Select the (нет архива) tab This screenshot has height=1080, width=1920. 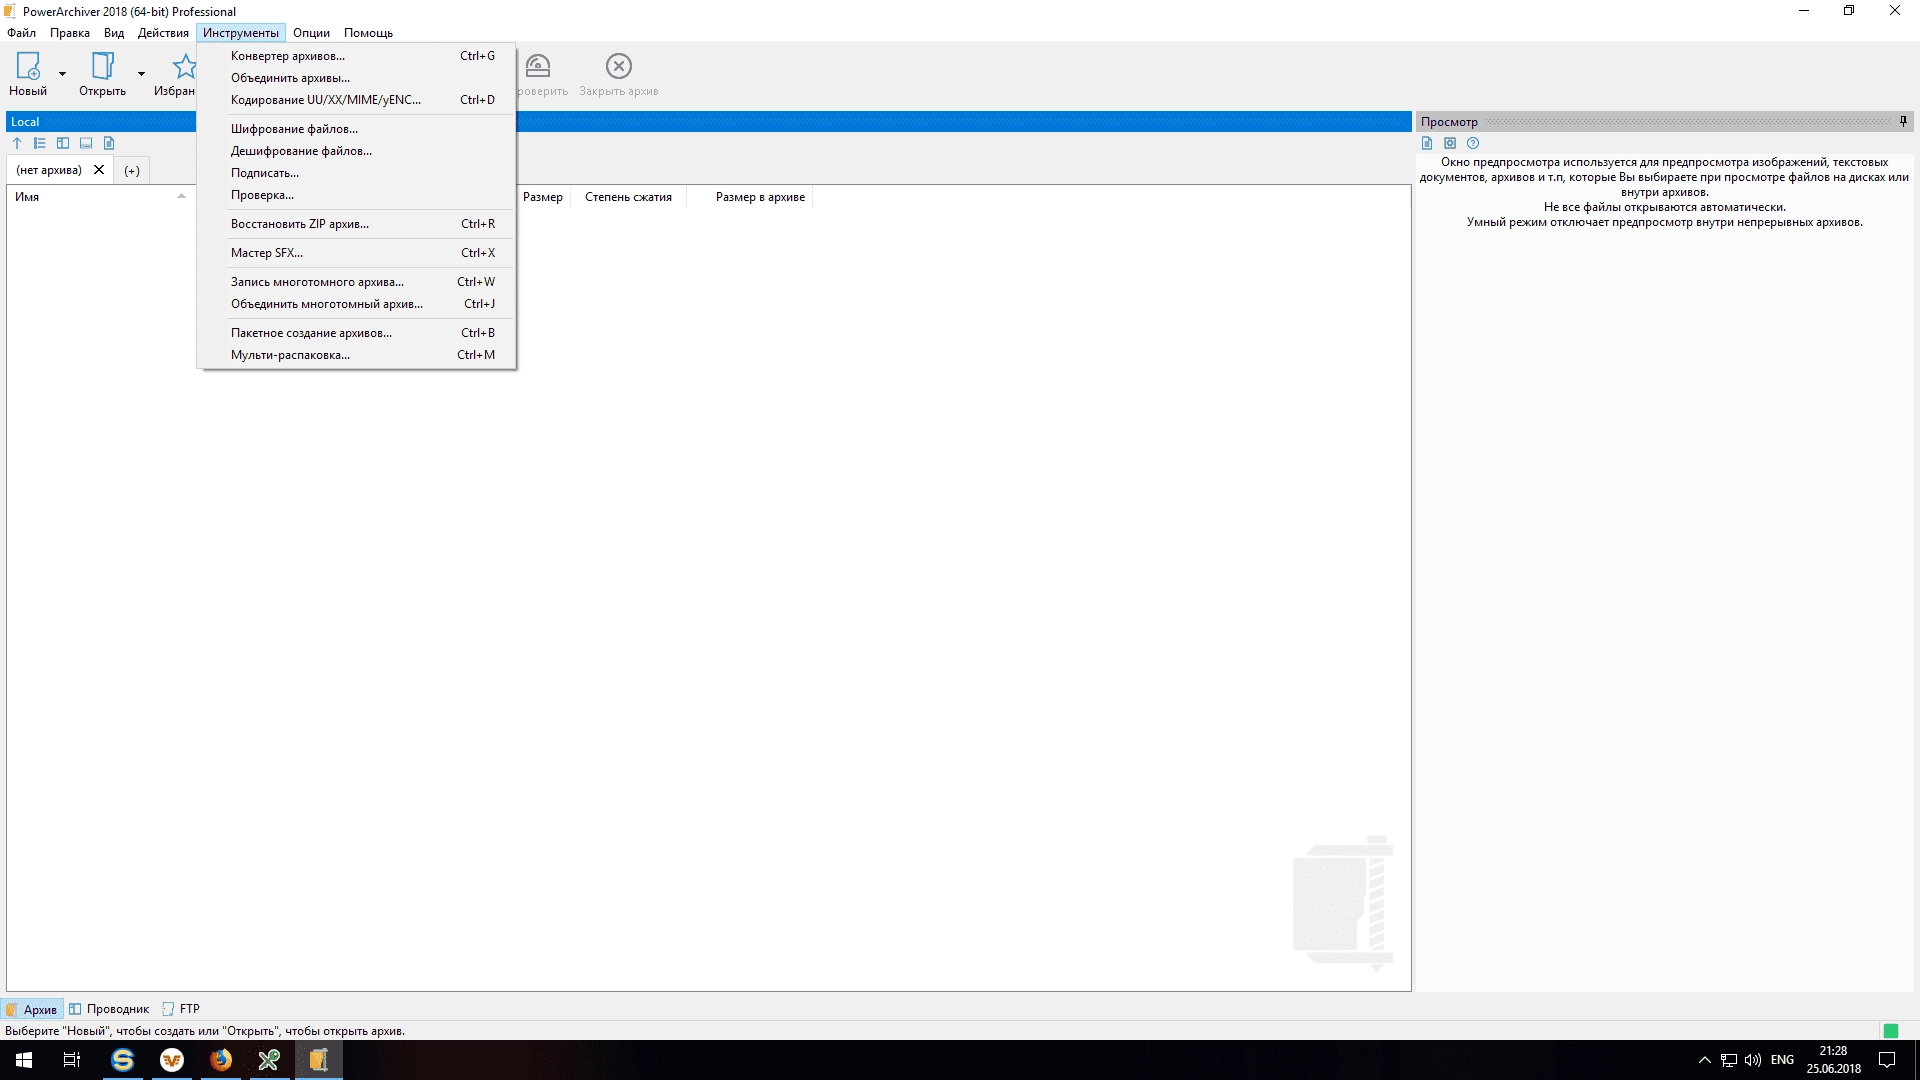[x=49, y=170]
